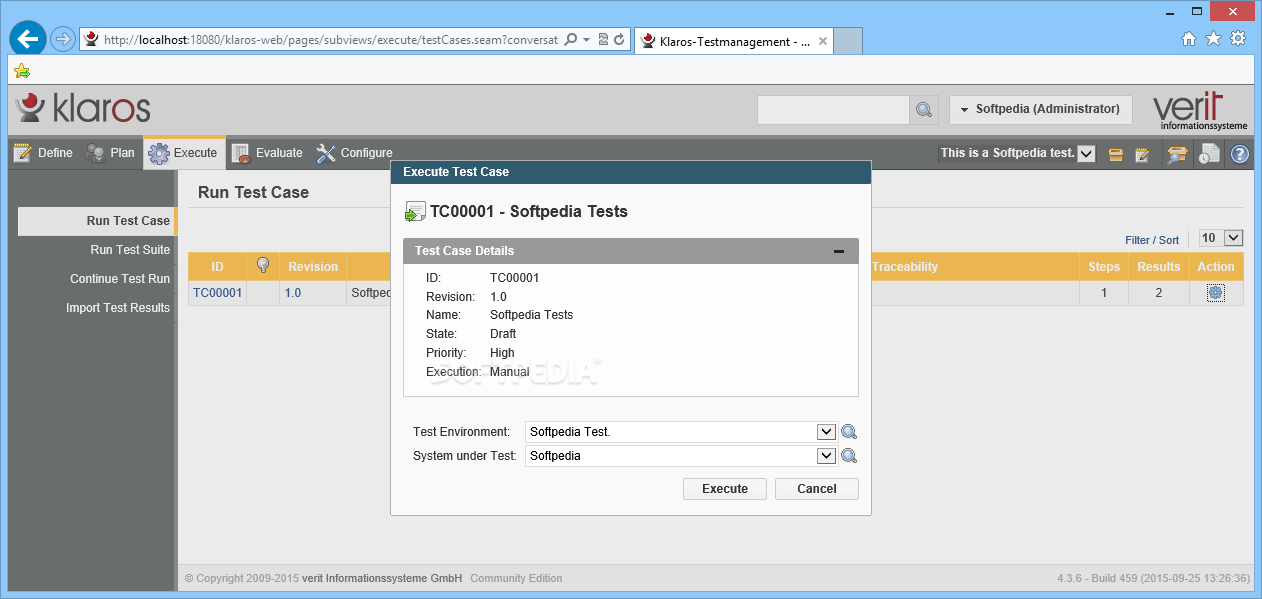Click the 1.0 revision link
The width and height of the screenshot is (1262, 599).
pos(293,293)
